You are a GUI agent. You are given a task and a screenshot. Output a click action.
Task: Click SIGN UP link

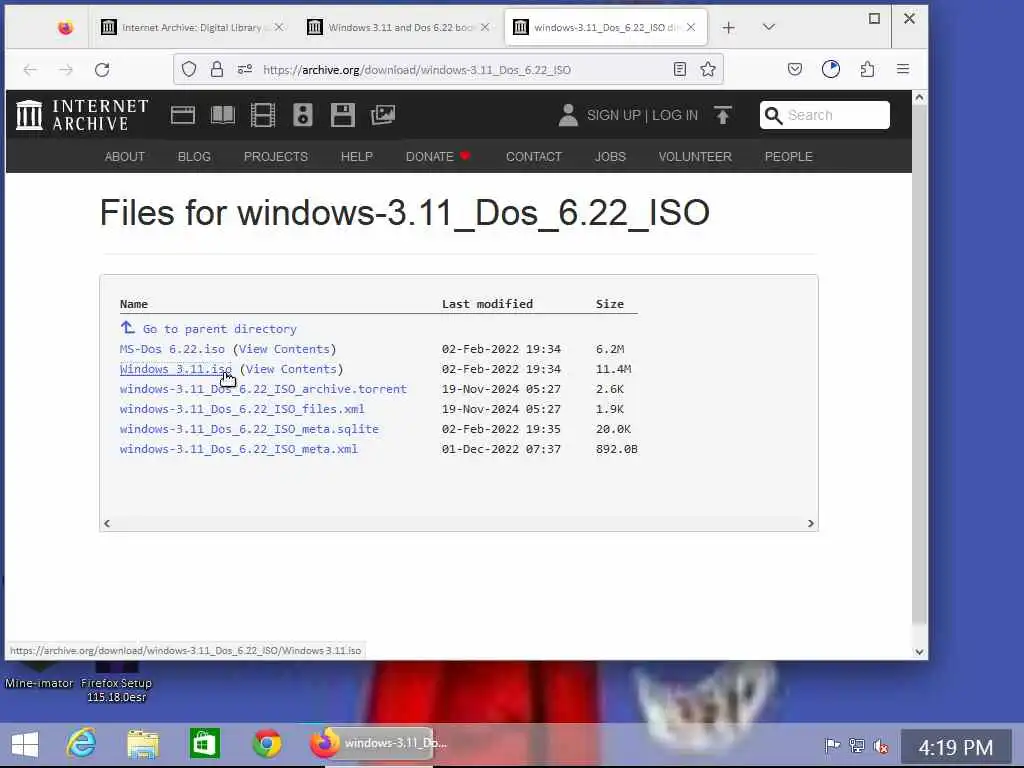(x=613, y=115)
